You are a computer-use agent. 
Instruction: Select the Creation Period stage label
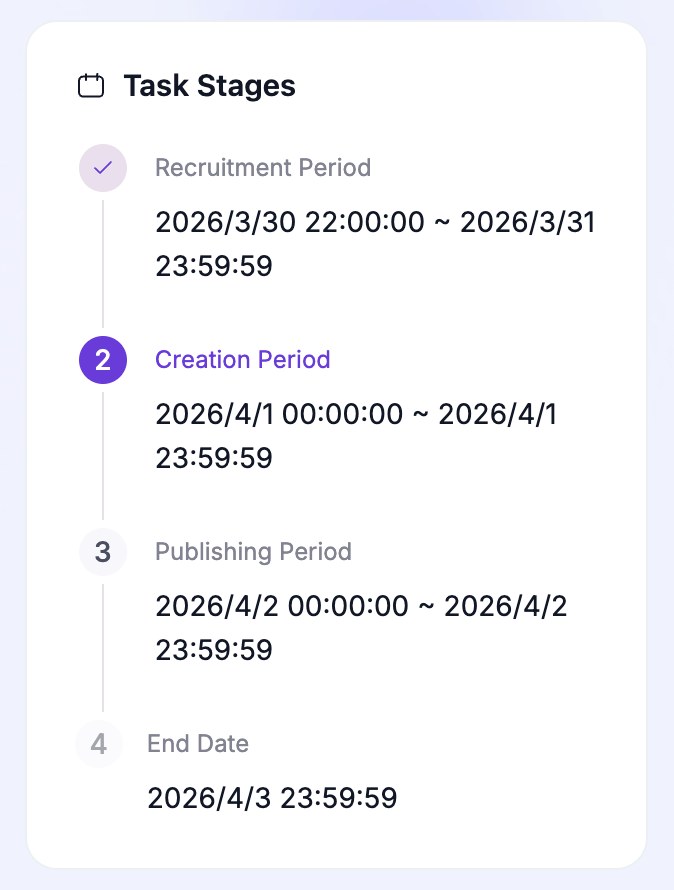pyautogui.click(x=243, y=359)
